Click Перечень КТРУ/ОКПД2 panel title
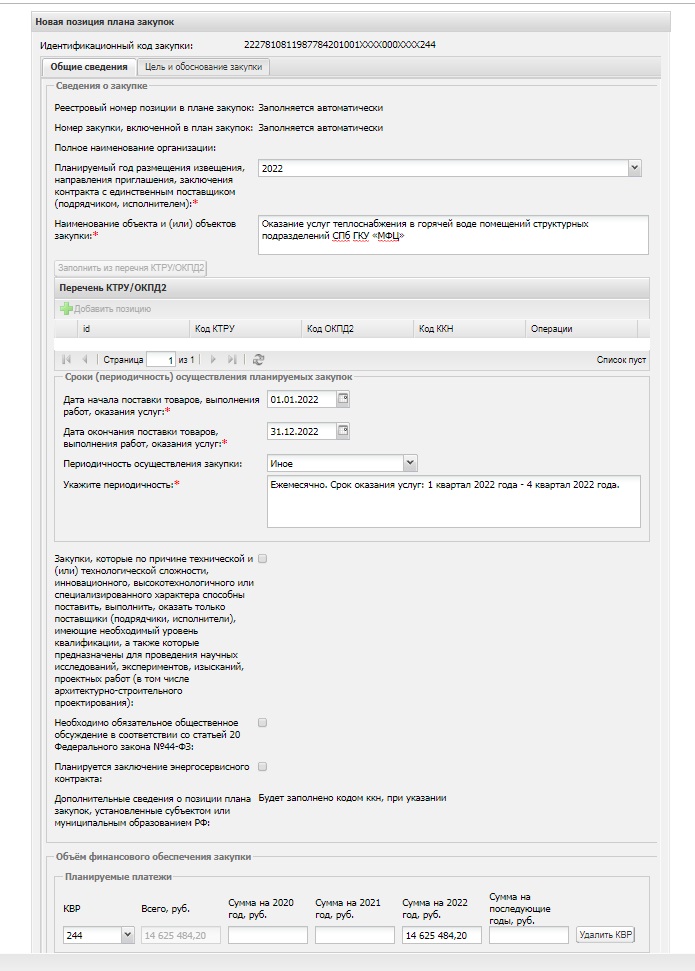Viewport: 695px width, 971px height. click(x=113, y=288)
